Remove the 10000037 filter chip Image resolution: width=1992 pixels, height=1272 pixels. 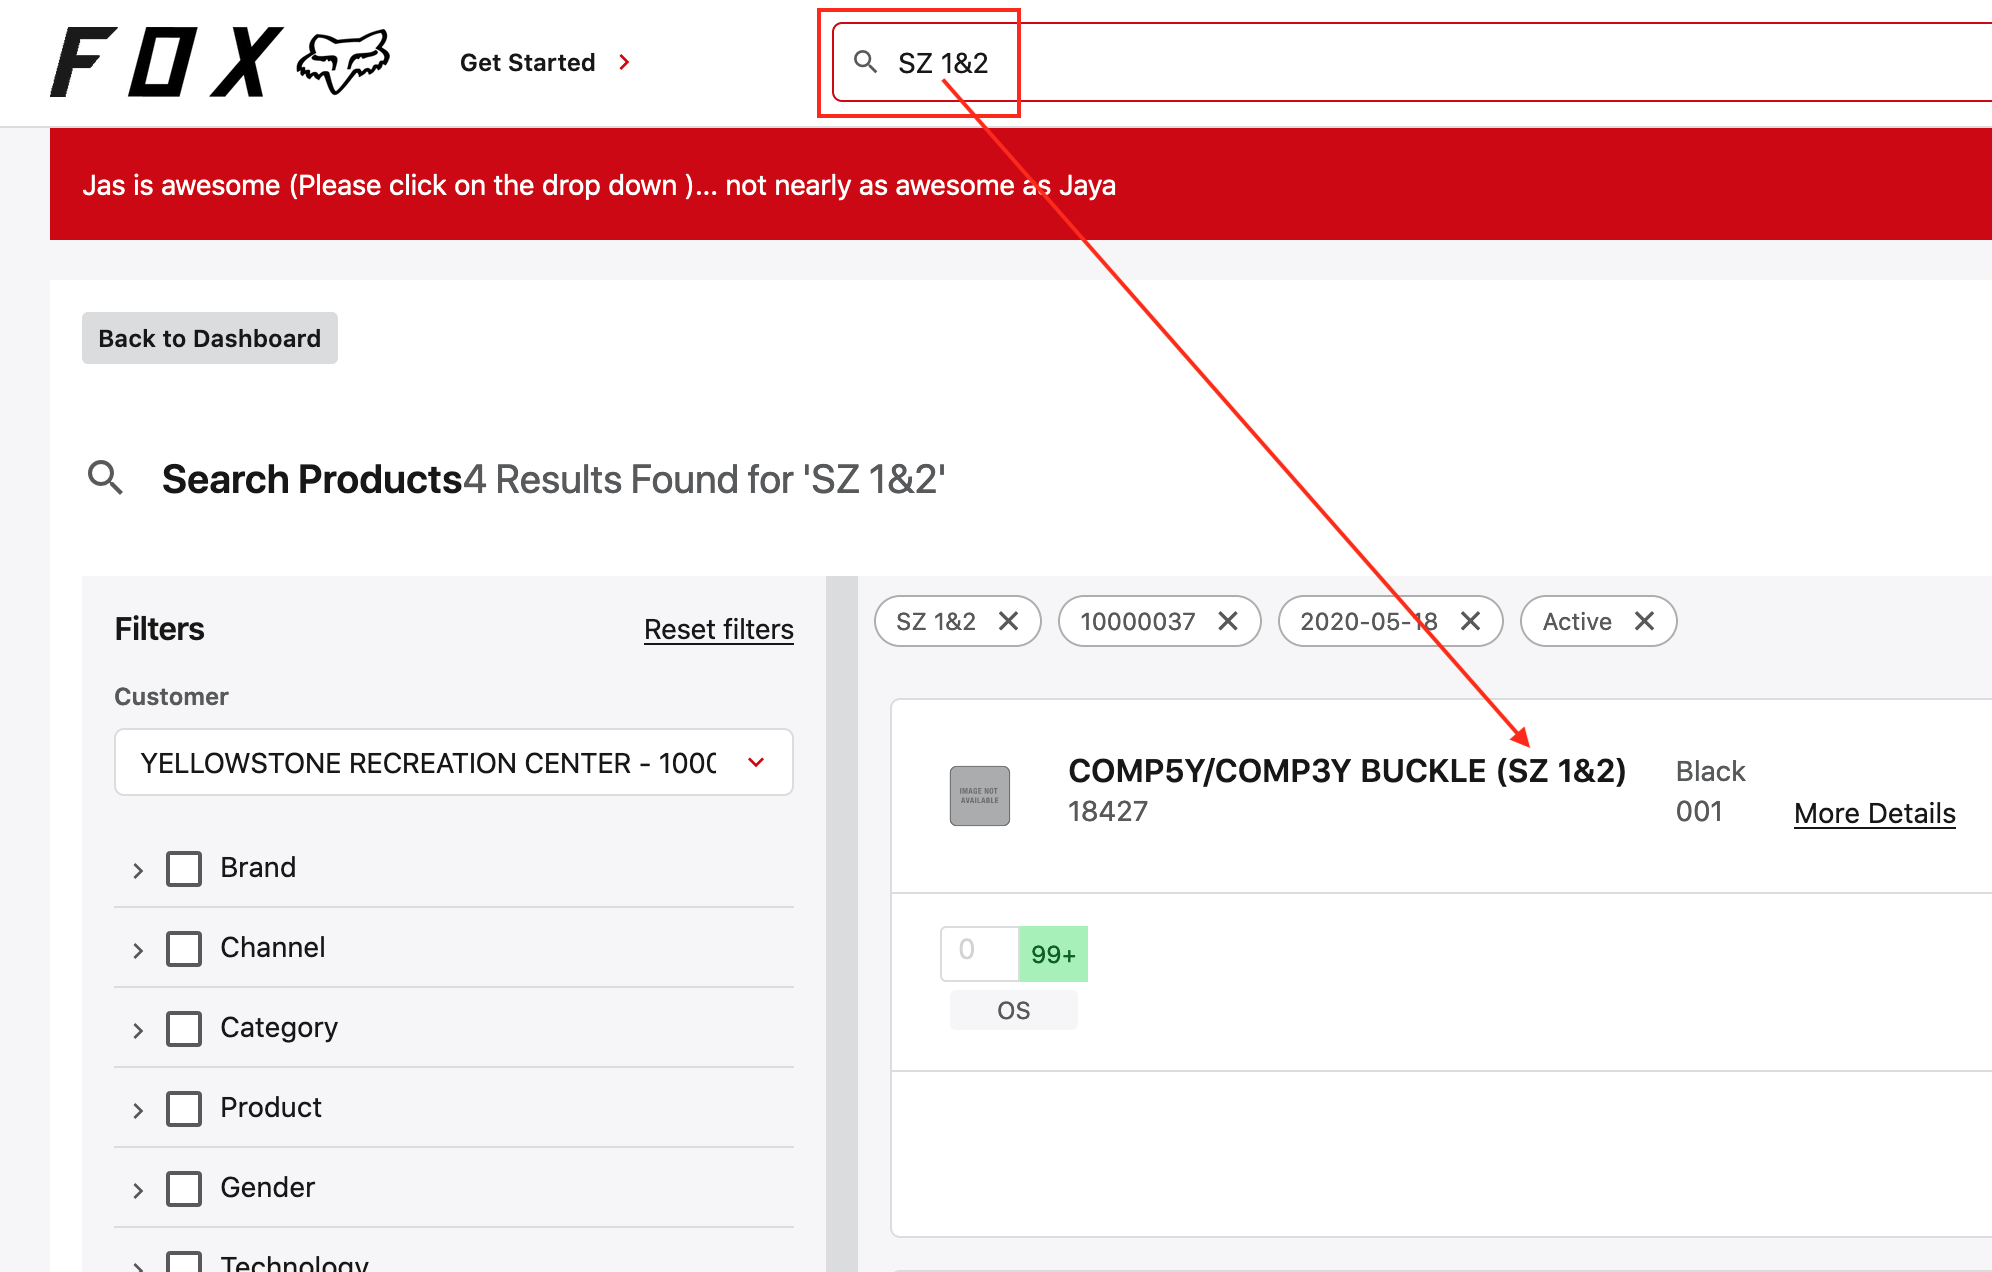1228,621
